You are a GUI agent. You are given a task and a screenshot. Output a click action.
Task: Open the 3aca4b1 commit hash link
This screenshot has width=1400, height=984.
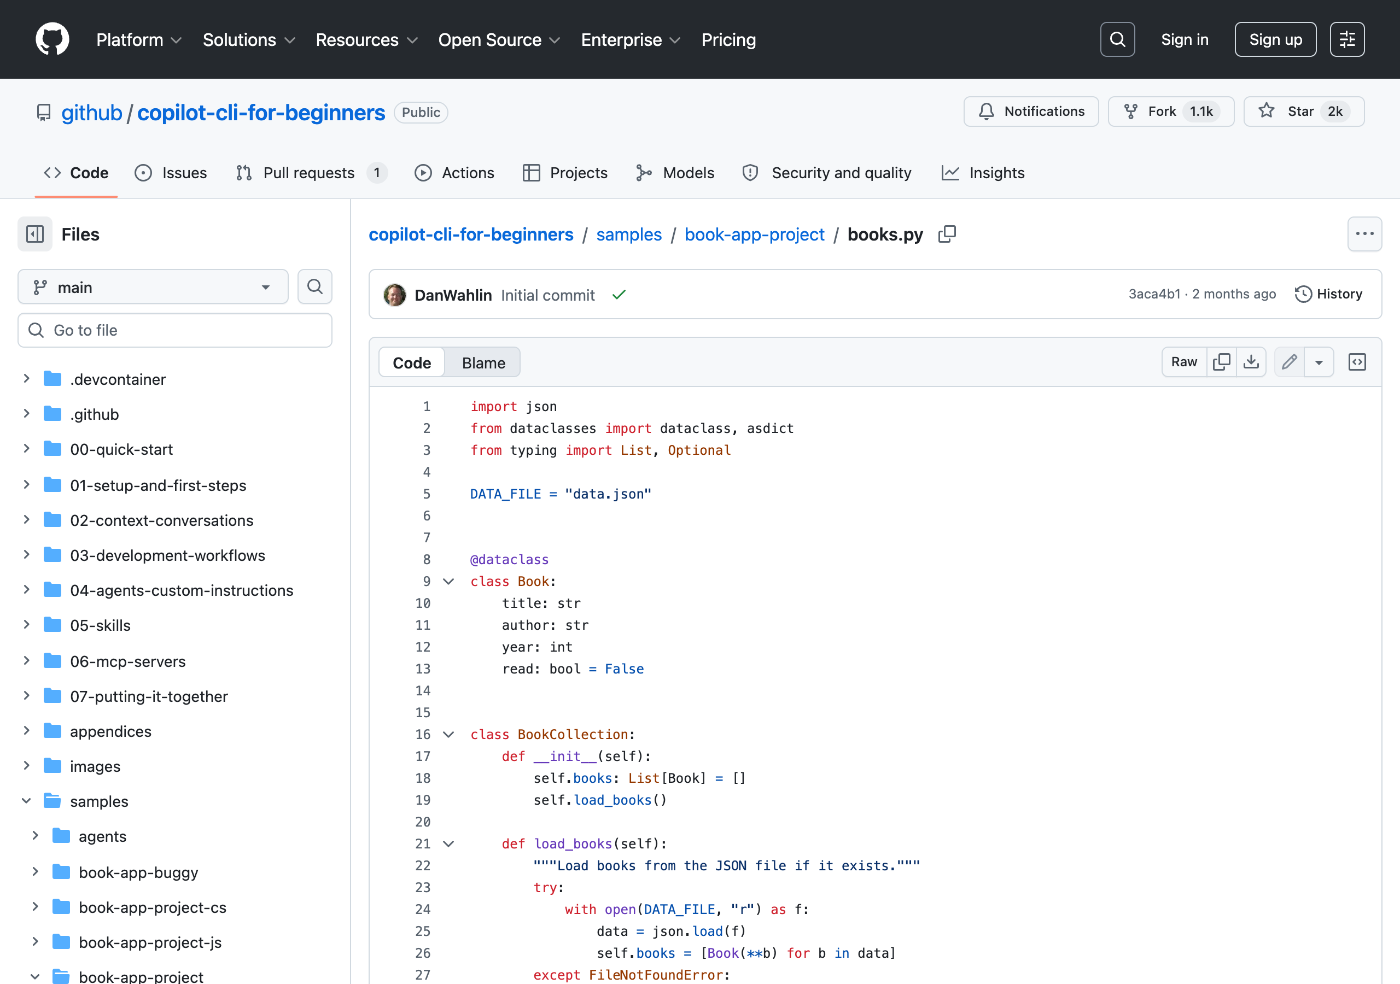tap(1155, 294)
